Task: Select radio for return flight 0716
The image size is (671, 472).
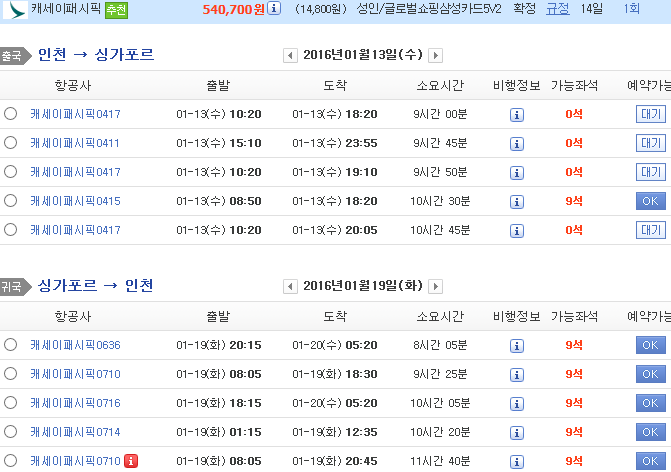Action: coord(10,403)
